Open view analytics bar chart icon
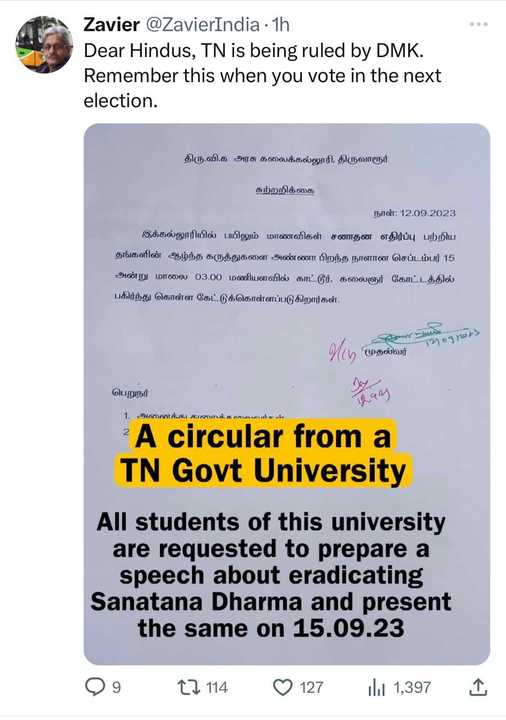The height and width of the screenshot is (720, 506). click(376, 687)
